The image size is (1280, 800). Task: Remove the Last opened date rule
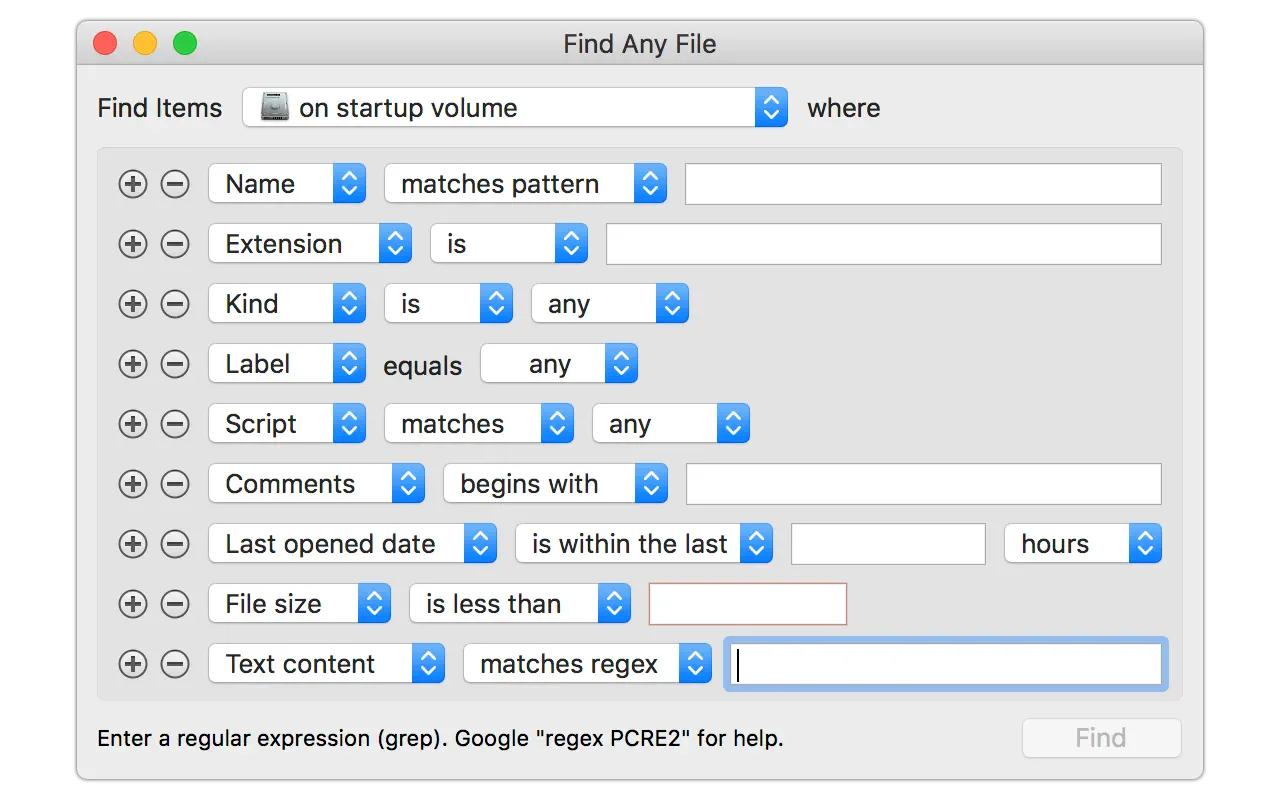pos(175,544)
